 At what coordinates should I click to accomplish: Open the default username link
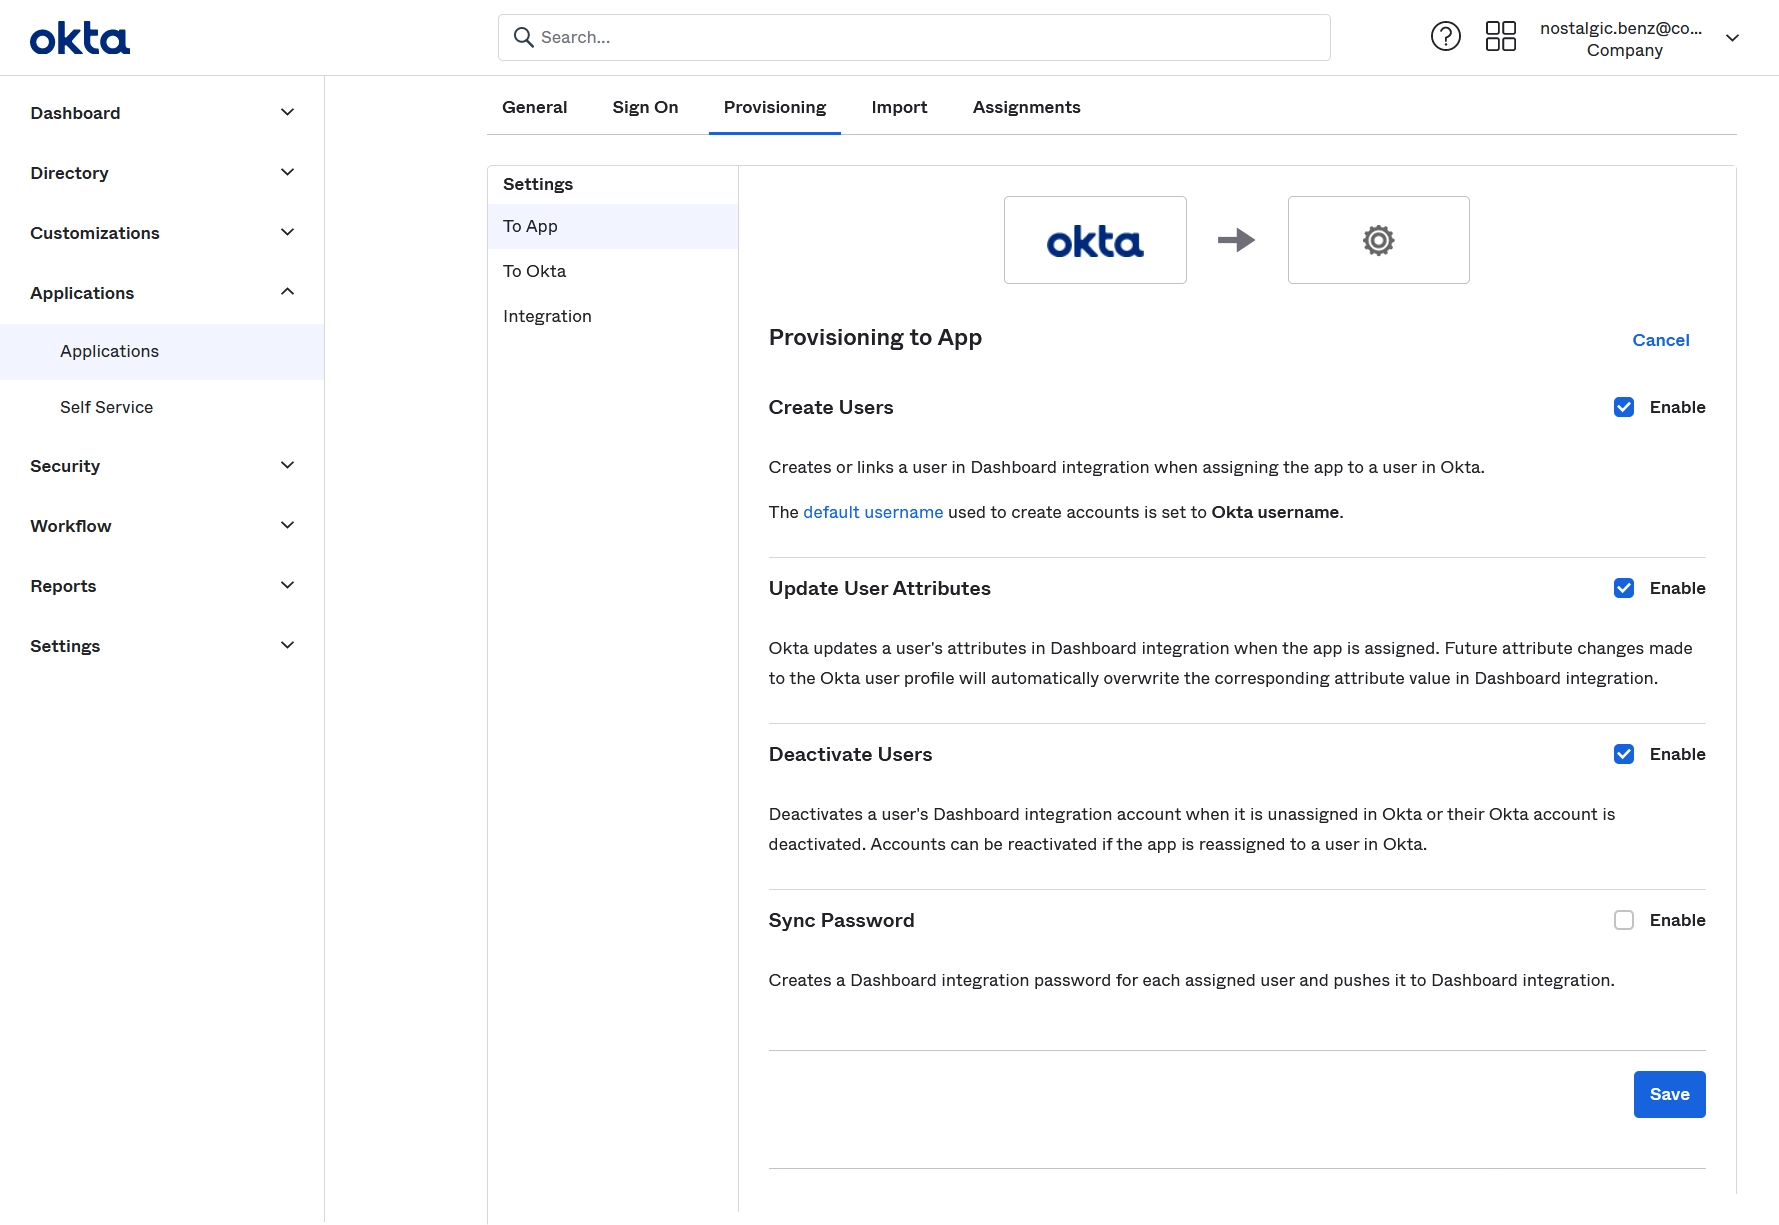click(x=873, y=512)
